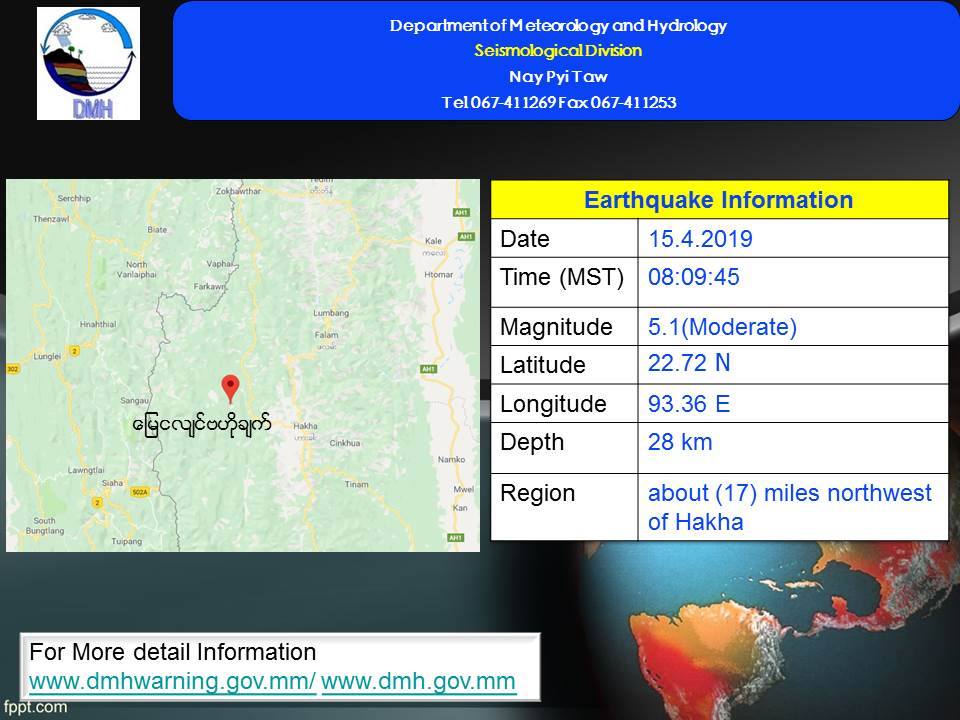Click the route 2 shield below Lawngtlai
Image resolution: width=960 pixels, height=720 pixels.
[97, 500]
